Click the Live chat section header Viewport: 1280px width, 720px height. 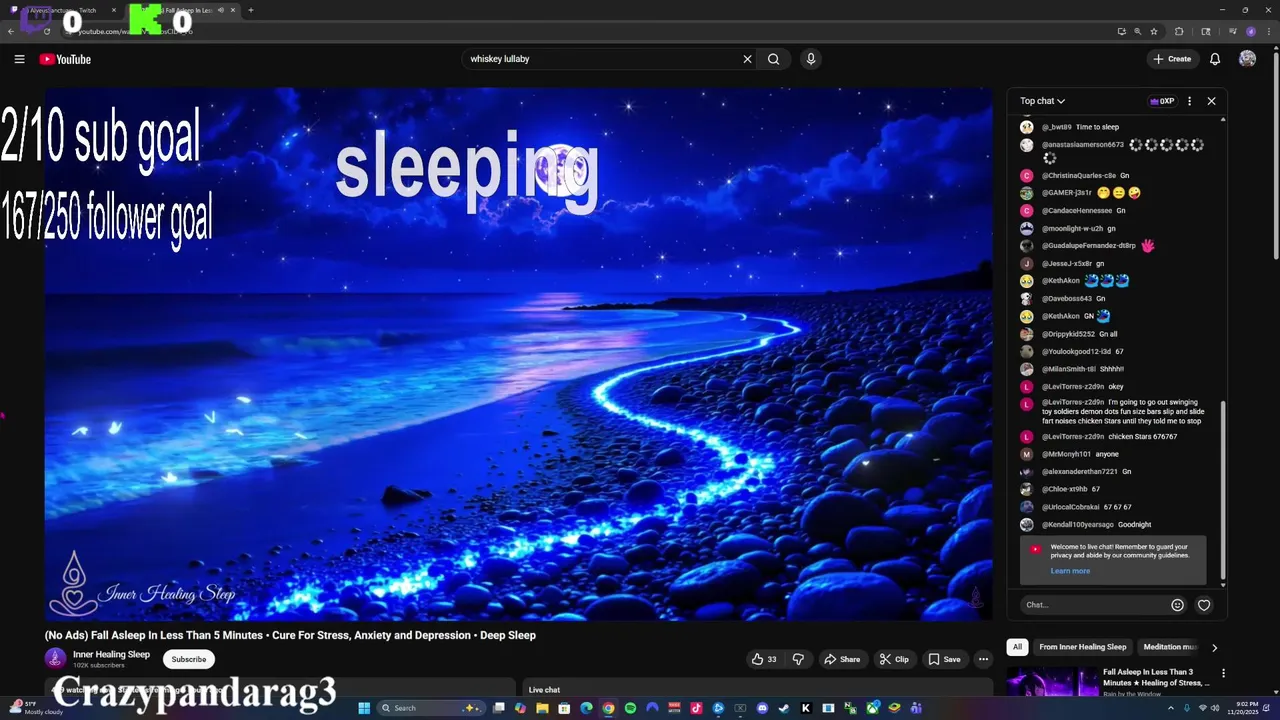coord(544,690)
